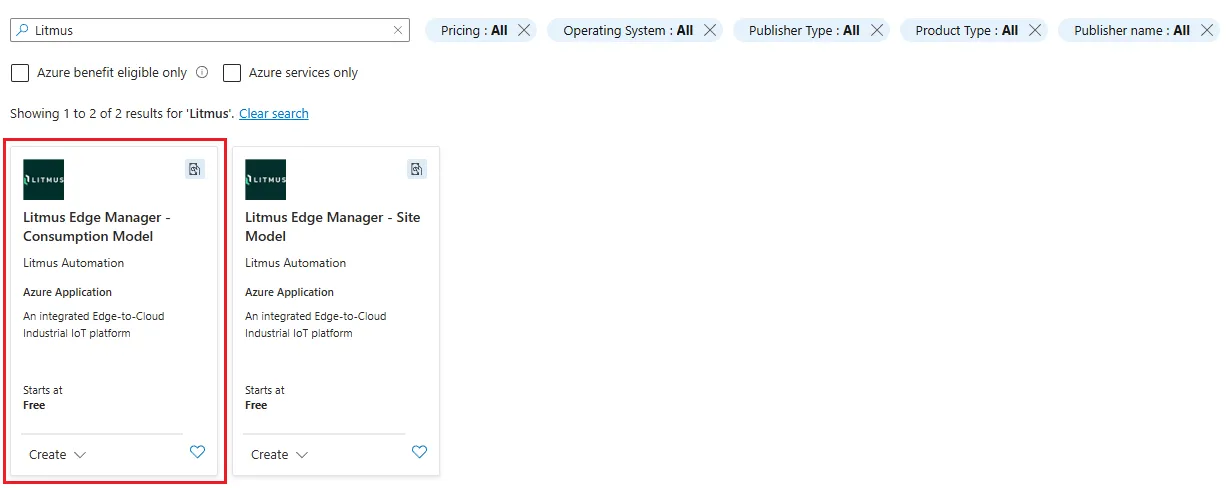Open the Publisher name filter options
Image resolution: width=1228 pixels, height=488 pixels.
1131,30
